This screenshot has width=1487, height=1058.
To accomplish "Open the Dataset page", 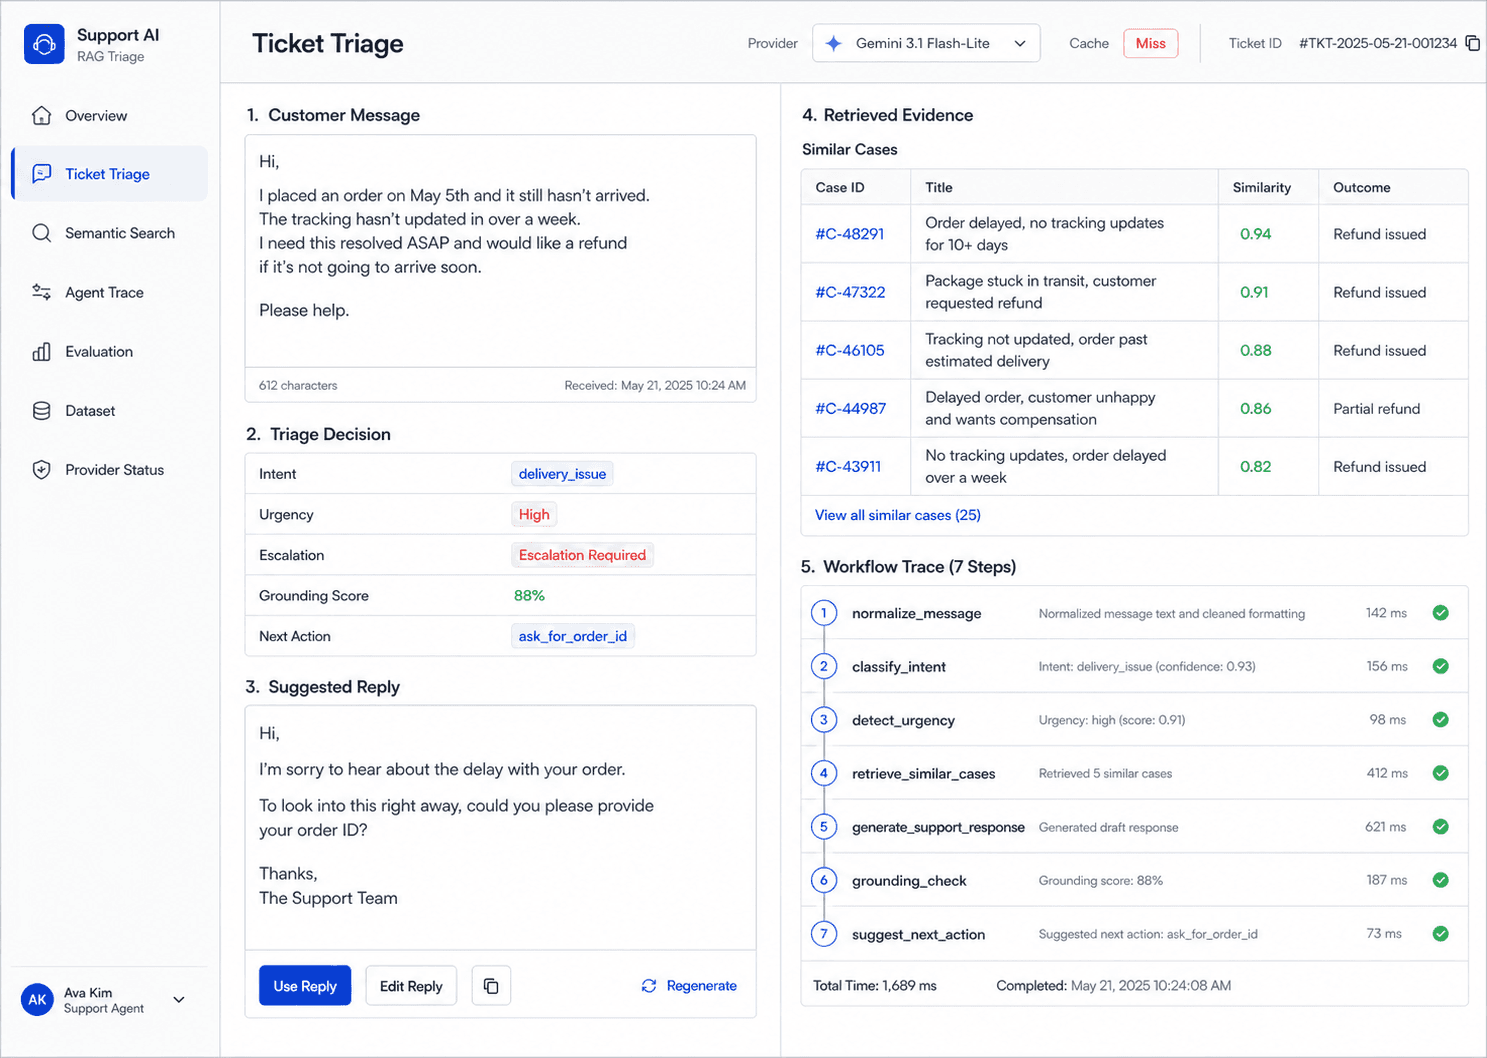I will pos(110,410).
